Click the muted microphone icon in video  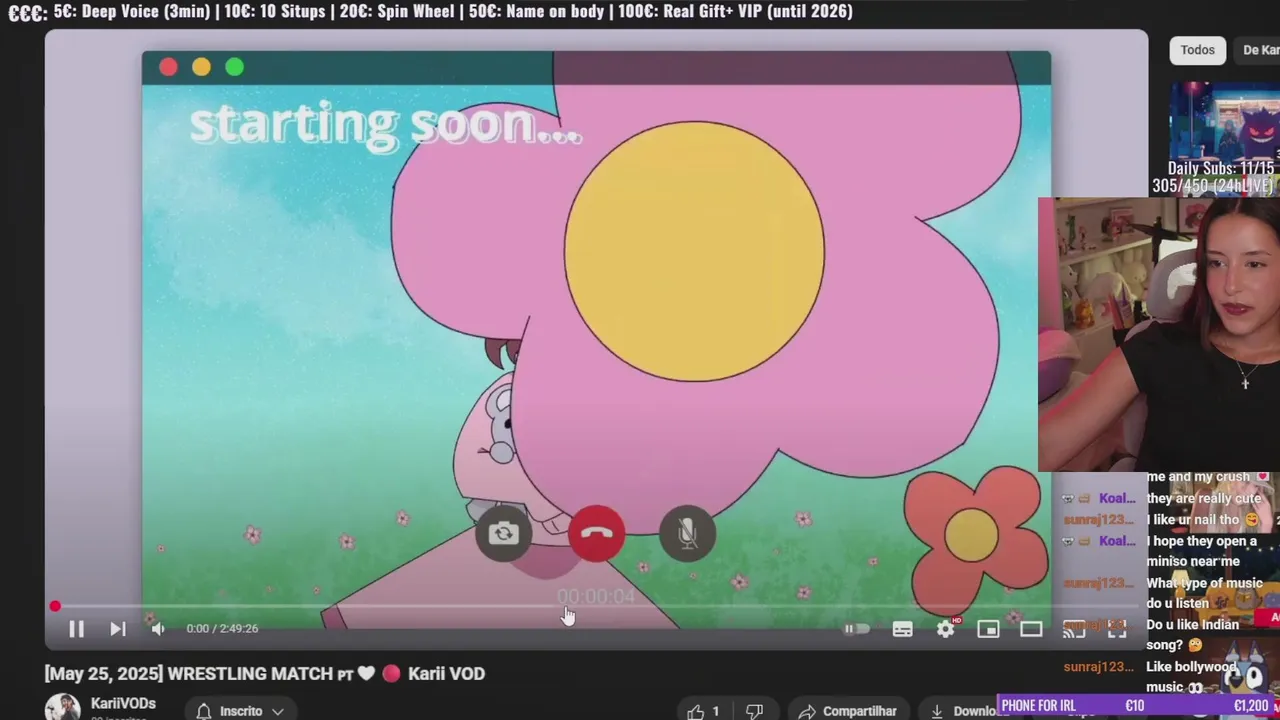pos(688,533)
